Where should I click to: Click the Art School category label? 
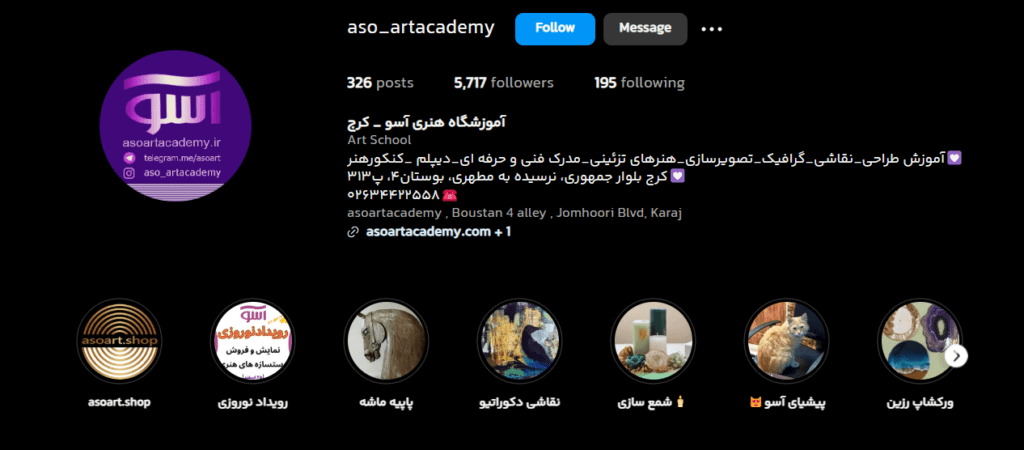point(379,140)
